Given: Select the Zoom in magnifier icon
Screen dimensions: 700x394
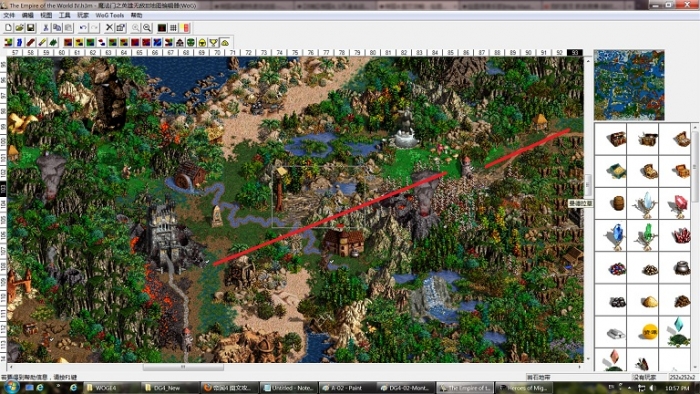Looking at the screenshot, I should [x=136, y=28].
